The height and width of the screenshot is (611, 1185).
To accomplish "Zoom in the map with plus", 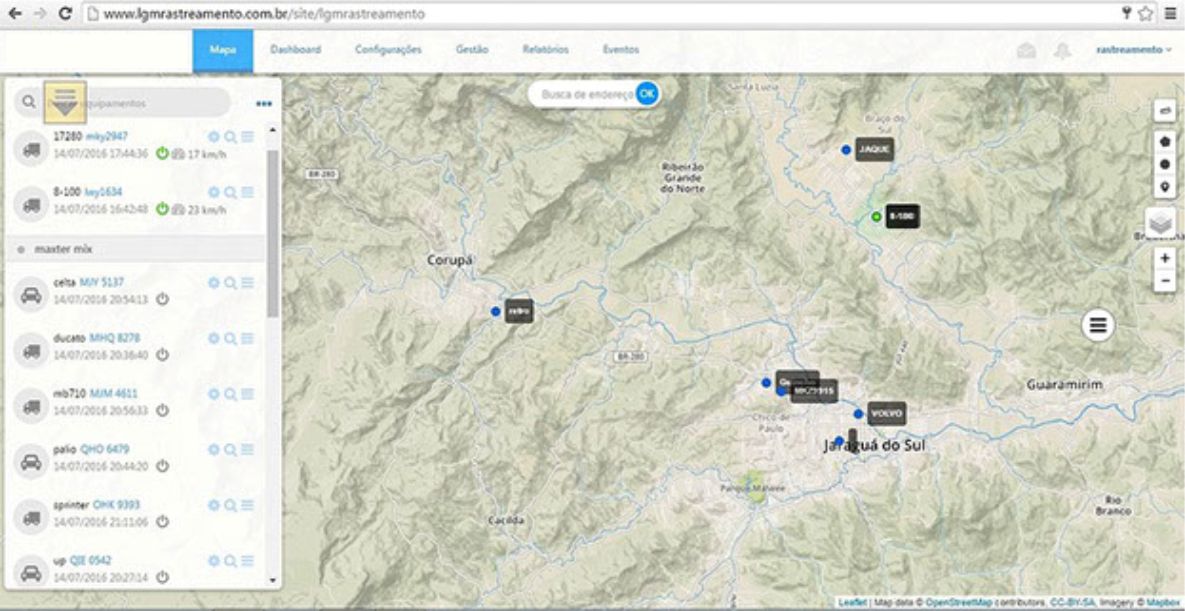I will pos(1164,258).
